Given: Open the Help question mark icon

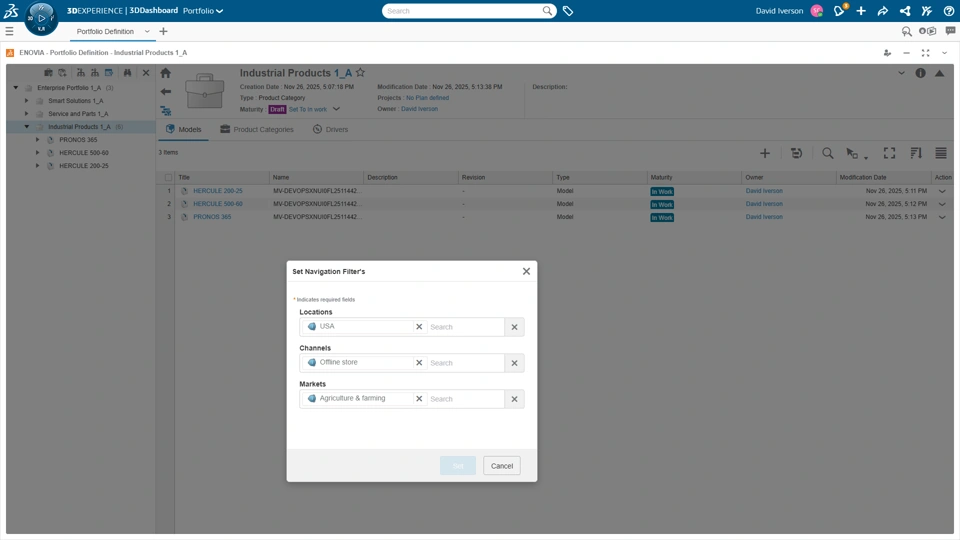Looking at the screenshot, I should coord(948,11).
